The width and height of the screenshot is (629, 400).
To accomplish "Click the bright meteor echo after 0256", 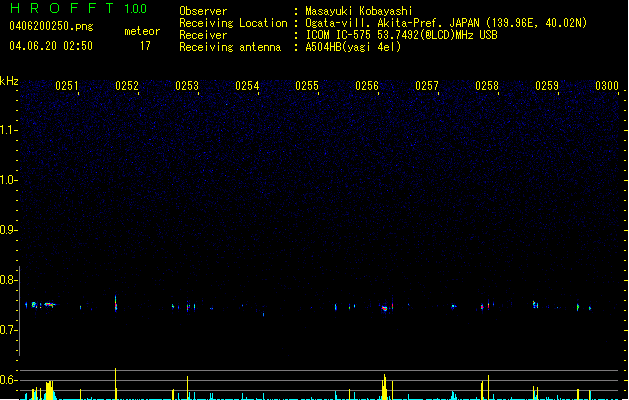I will coord(385,308).
